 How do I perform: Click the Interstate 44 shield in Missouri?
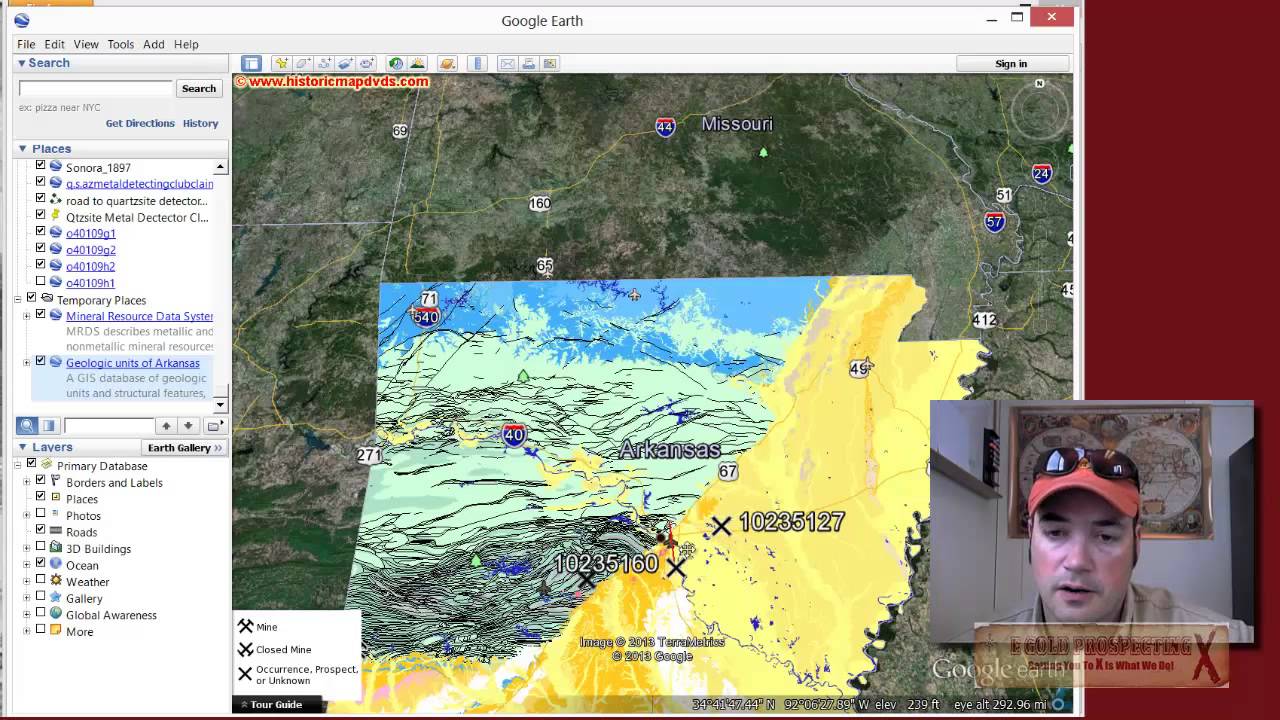[x=665, y=126]
